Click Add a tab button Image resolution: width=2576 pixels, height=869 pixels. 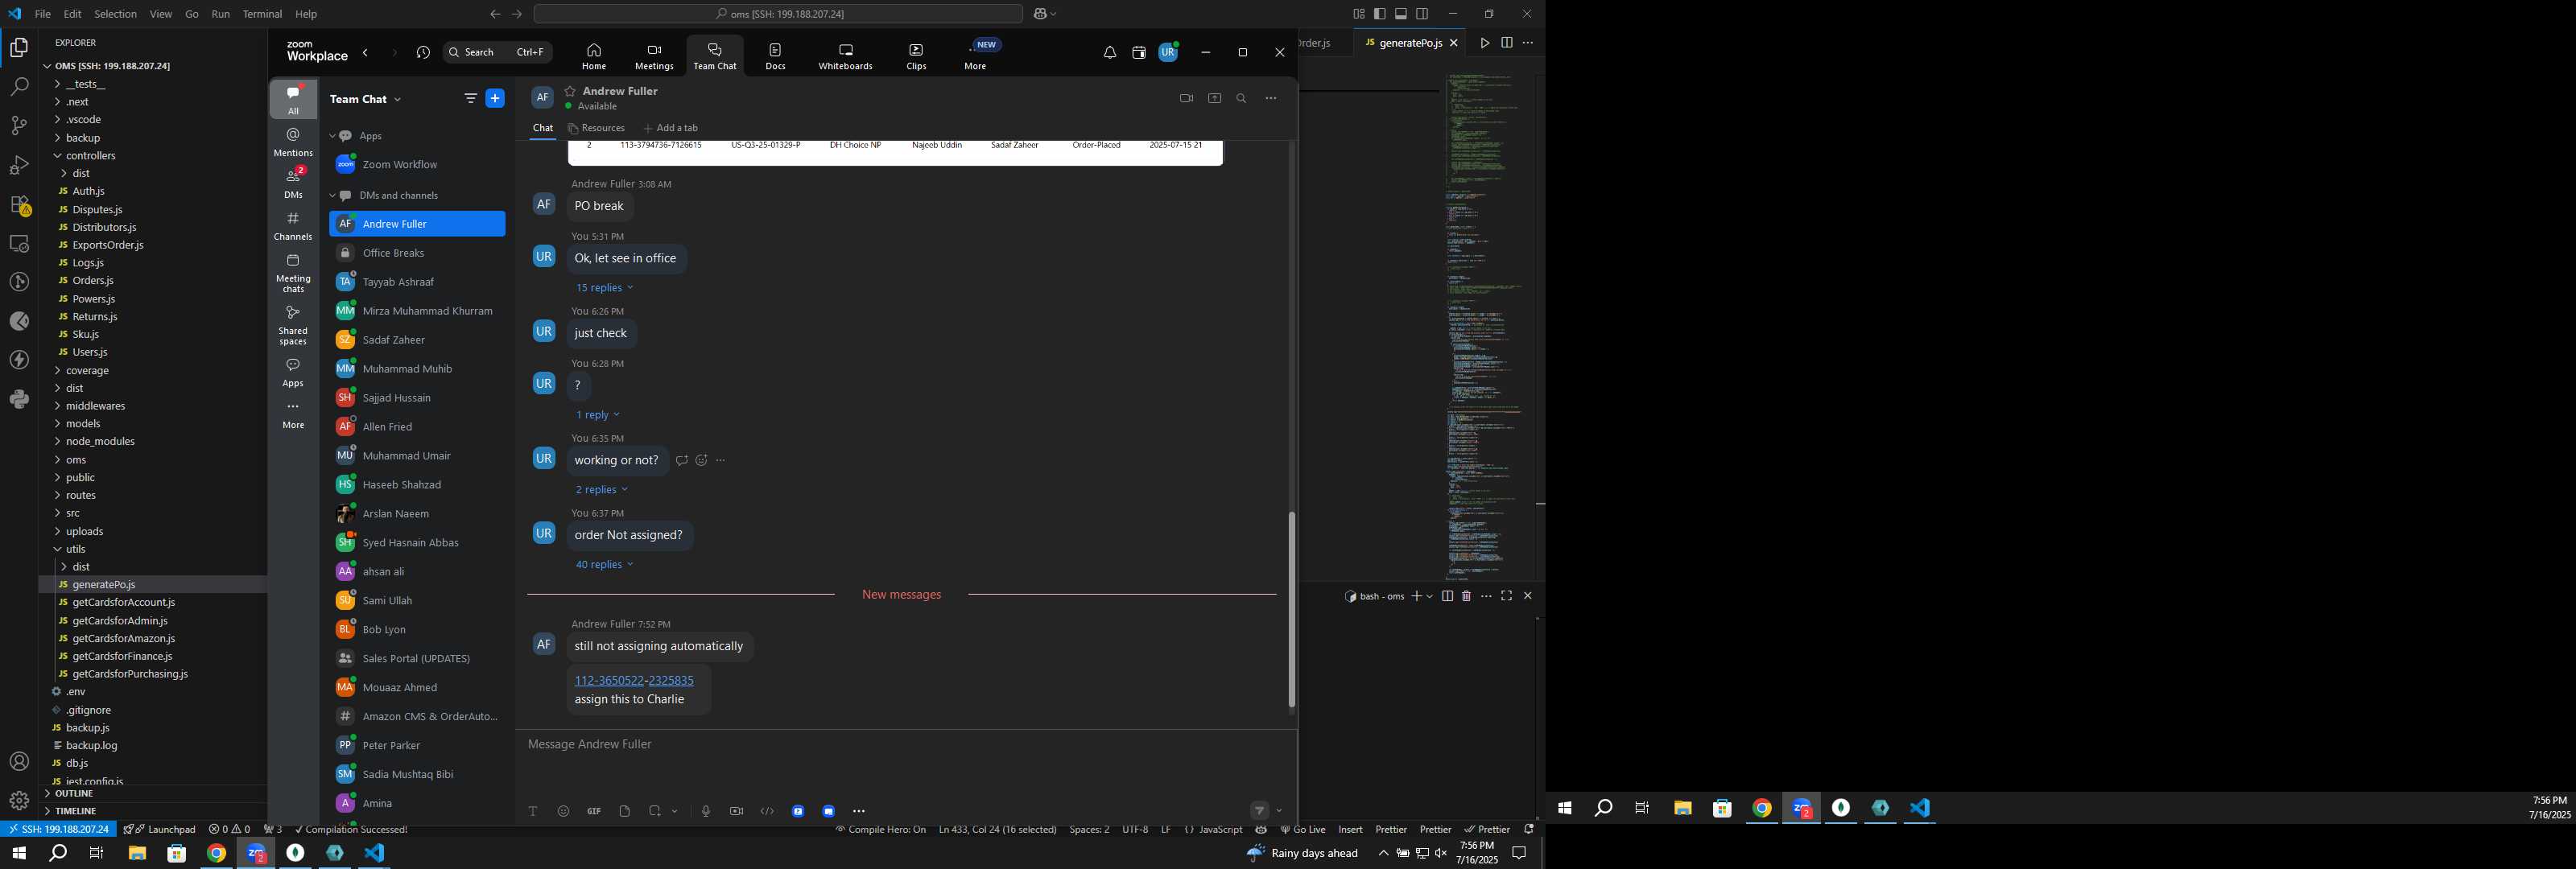click(x=671, y=128)
